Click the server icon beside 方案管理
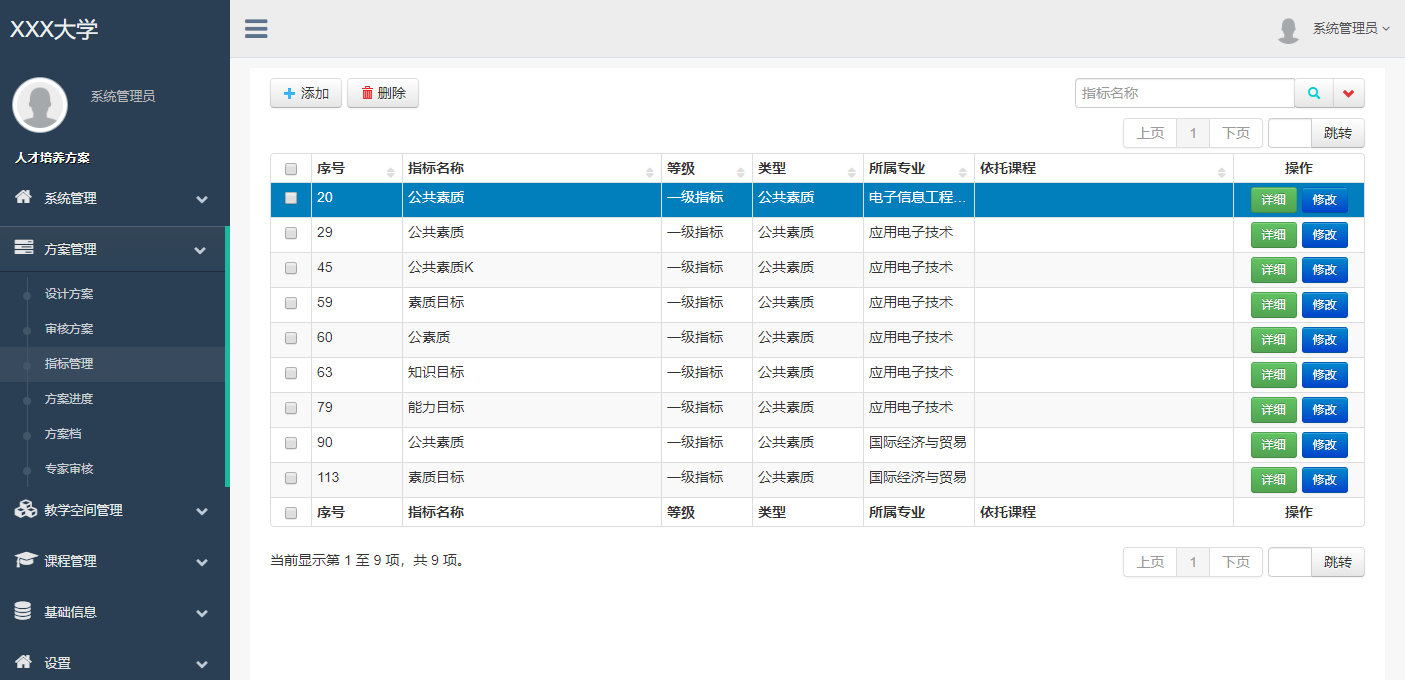 point(24,248)
